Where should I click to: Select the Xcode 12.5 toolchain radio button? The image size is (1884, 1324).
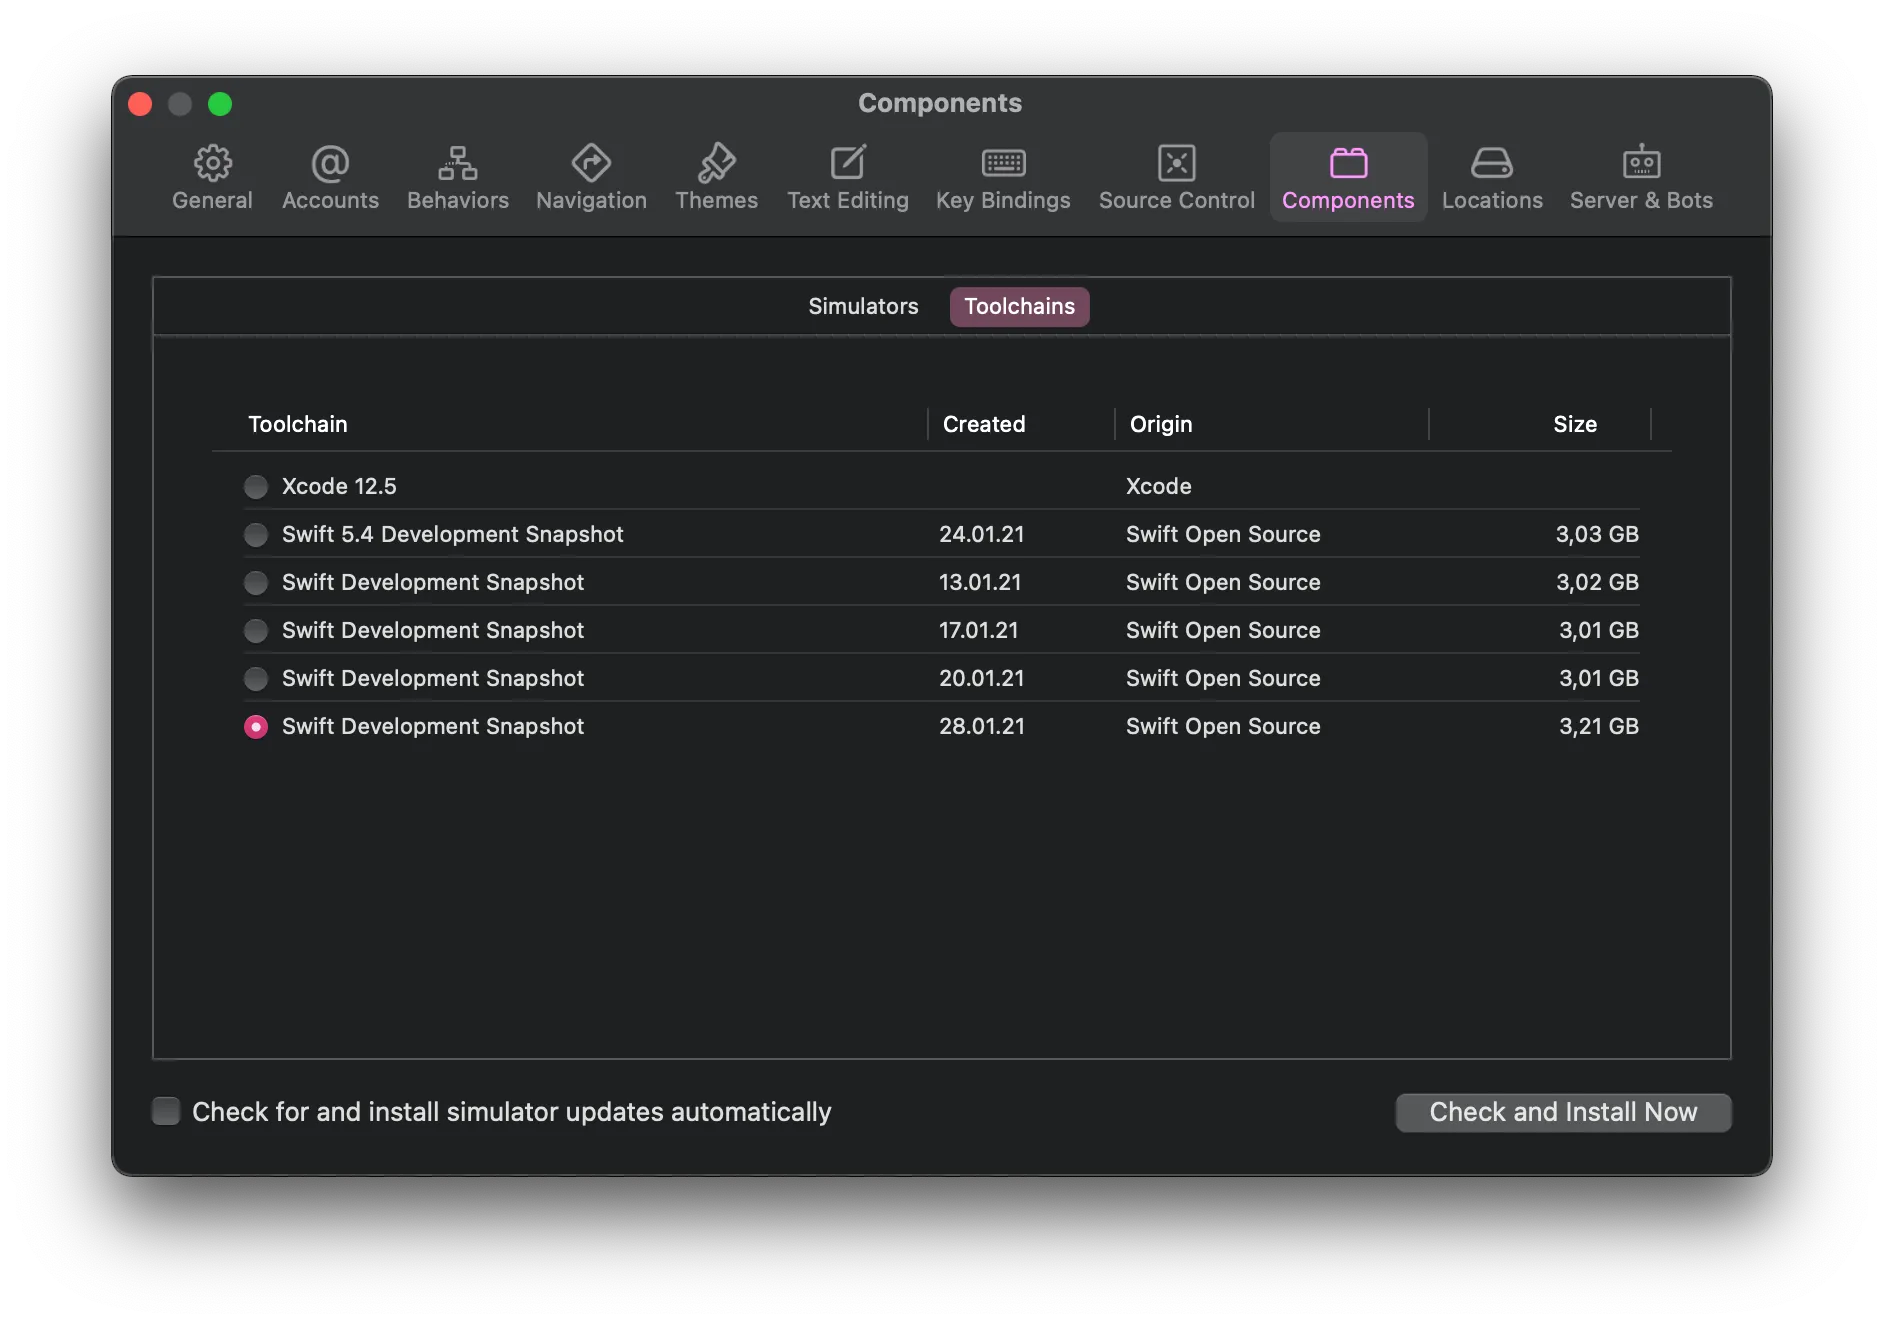click(x=255, y=486)
